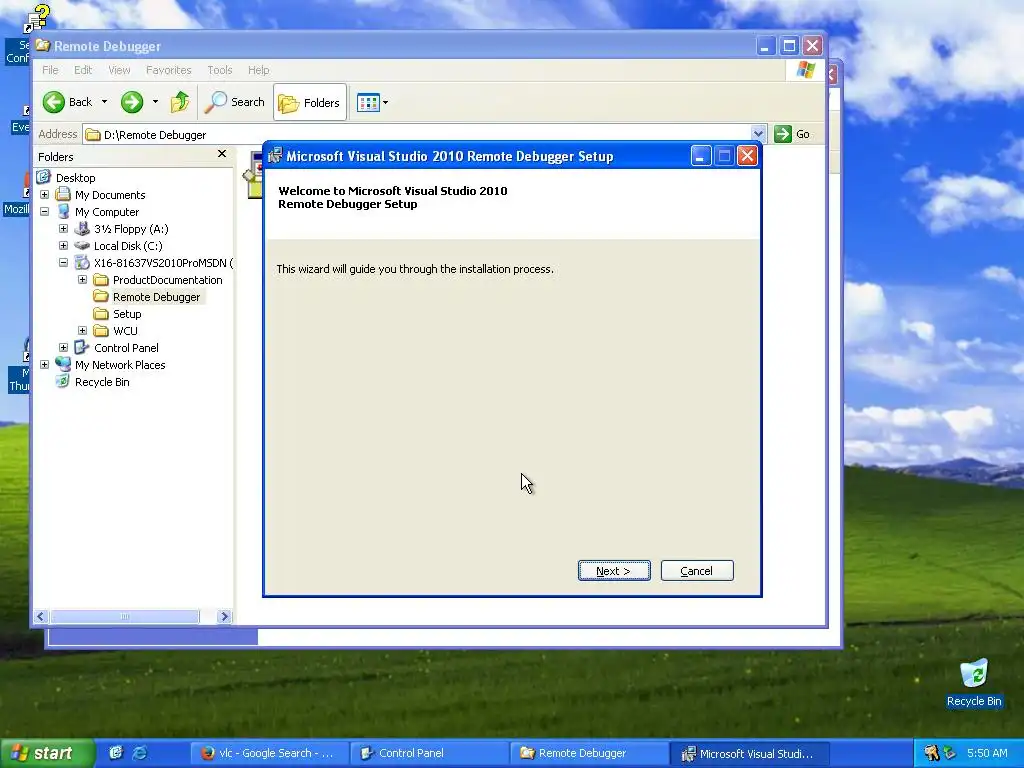Expand the My Documents tree node
The image size is (1024, 768).
pyautogui.click(x=44, y=195)
